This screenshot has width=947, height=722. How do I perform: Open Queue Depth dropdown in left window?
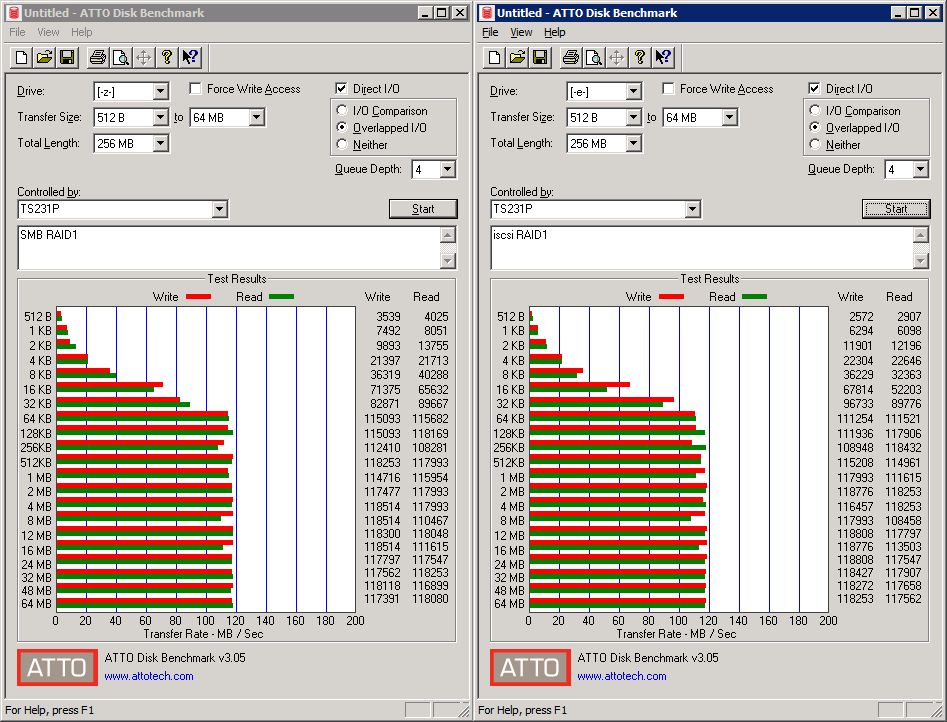point(447,169)
